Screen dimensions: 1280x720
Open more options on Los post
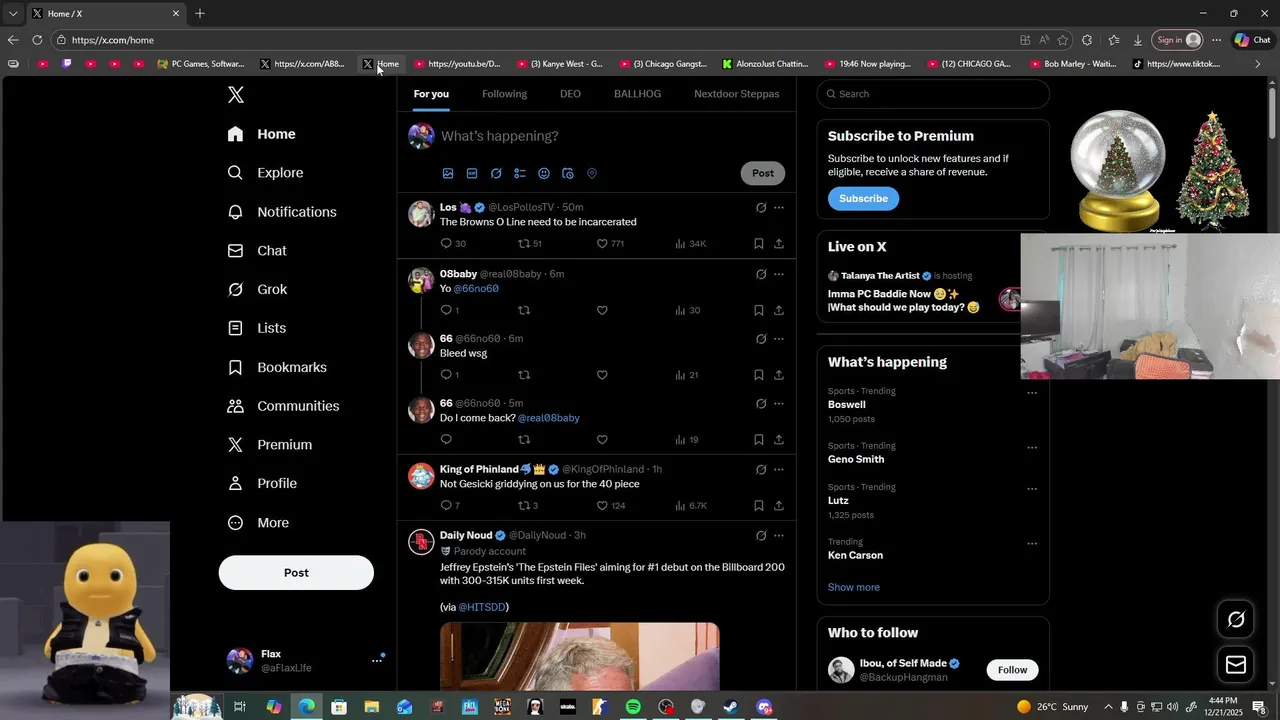pyautogui.click(x=779, y=208)
